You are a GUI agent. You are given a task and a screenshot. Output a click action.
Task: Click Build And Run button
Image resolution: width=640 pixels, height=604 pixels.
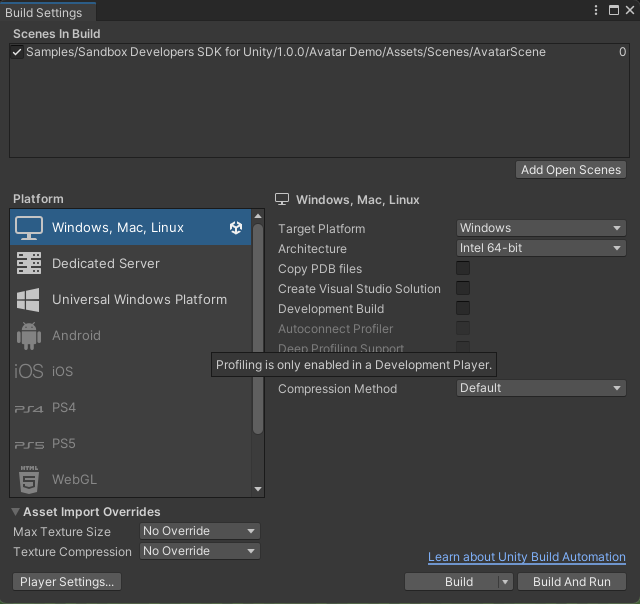click(571, 582)
